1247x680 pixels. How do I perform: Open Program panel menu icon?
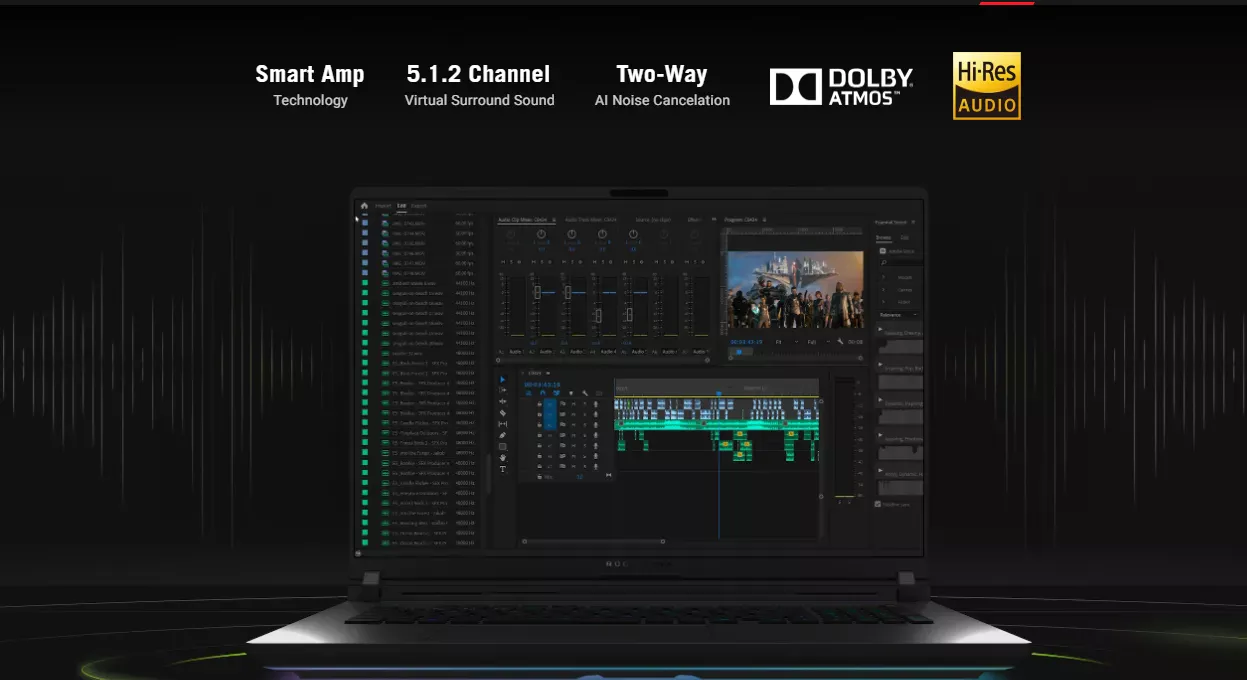(x=763, y=220)
